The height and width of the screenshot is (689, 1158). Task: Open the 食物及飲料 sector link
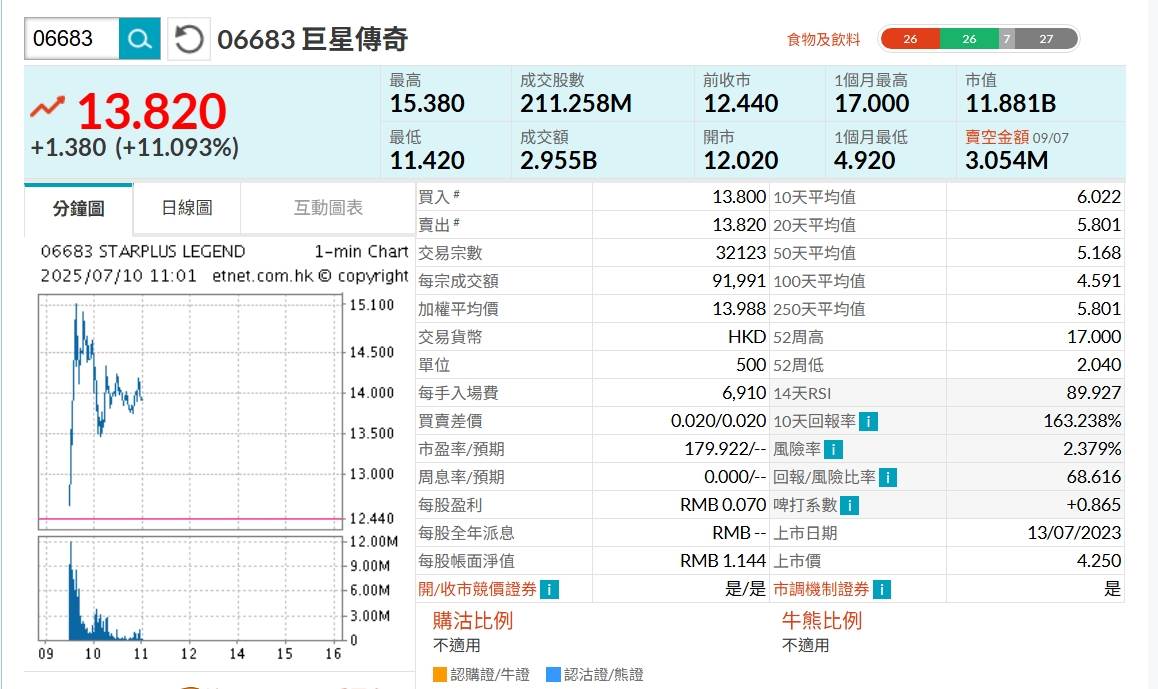coord(823,39)
